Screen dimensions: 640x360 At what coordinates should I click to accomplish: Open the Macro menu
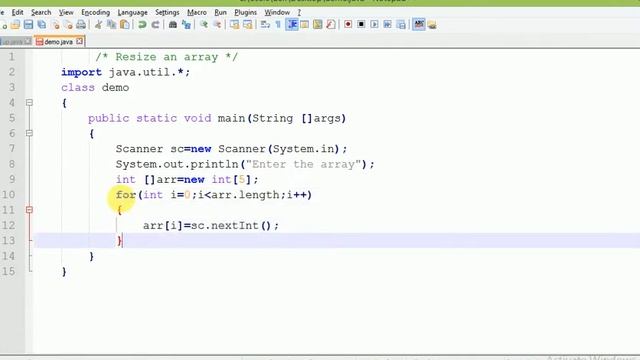click(197, 12)
